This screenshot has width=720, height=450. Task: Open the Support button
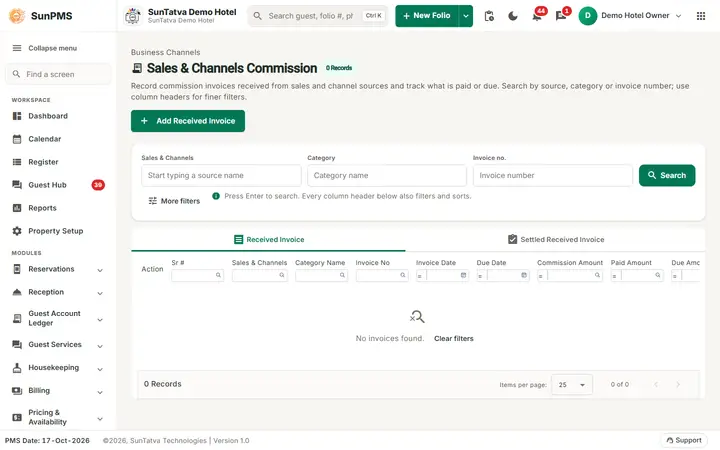684,440
